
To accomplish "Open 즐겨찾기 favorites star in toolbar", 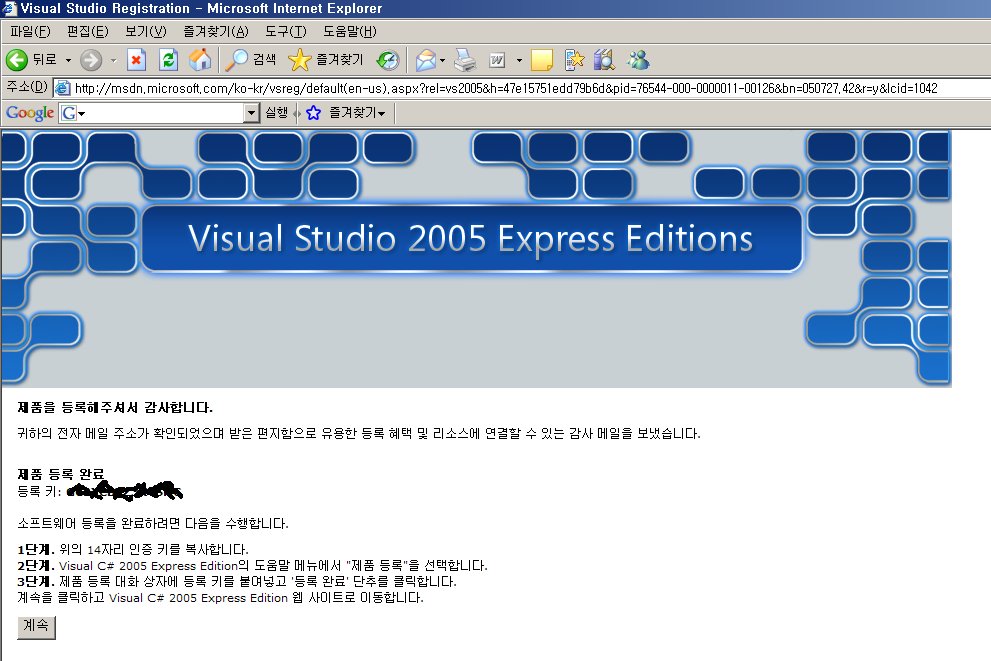I will click(x=326, y=60).
